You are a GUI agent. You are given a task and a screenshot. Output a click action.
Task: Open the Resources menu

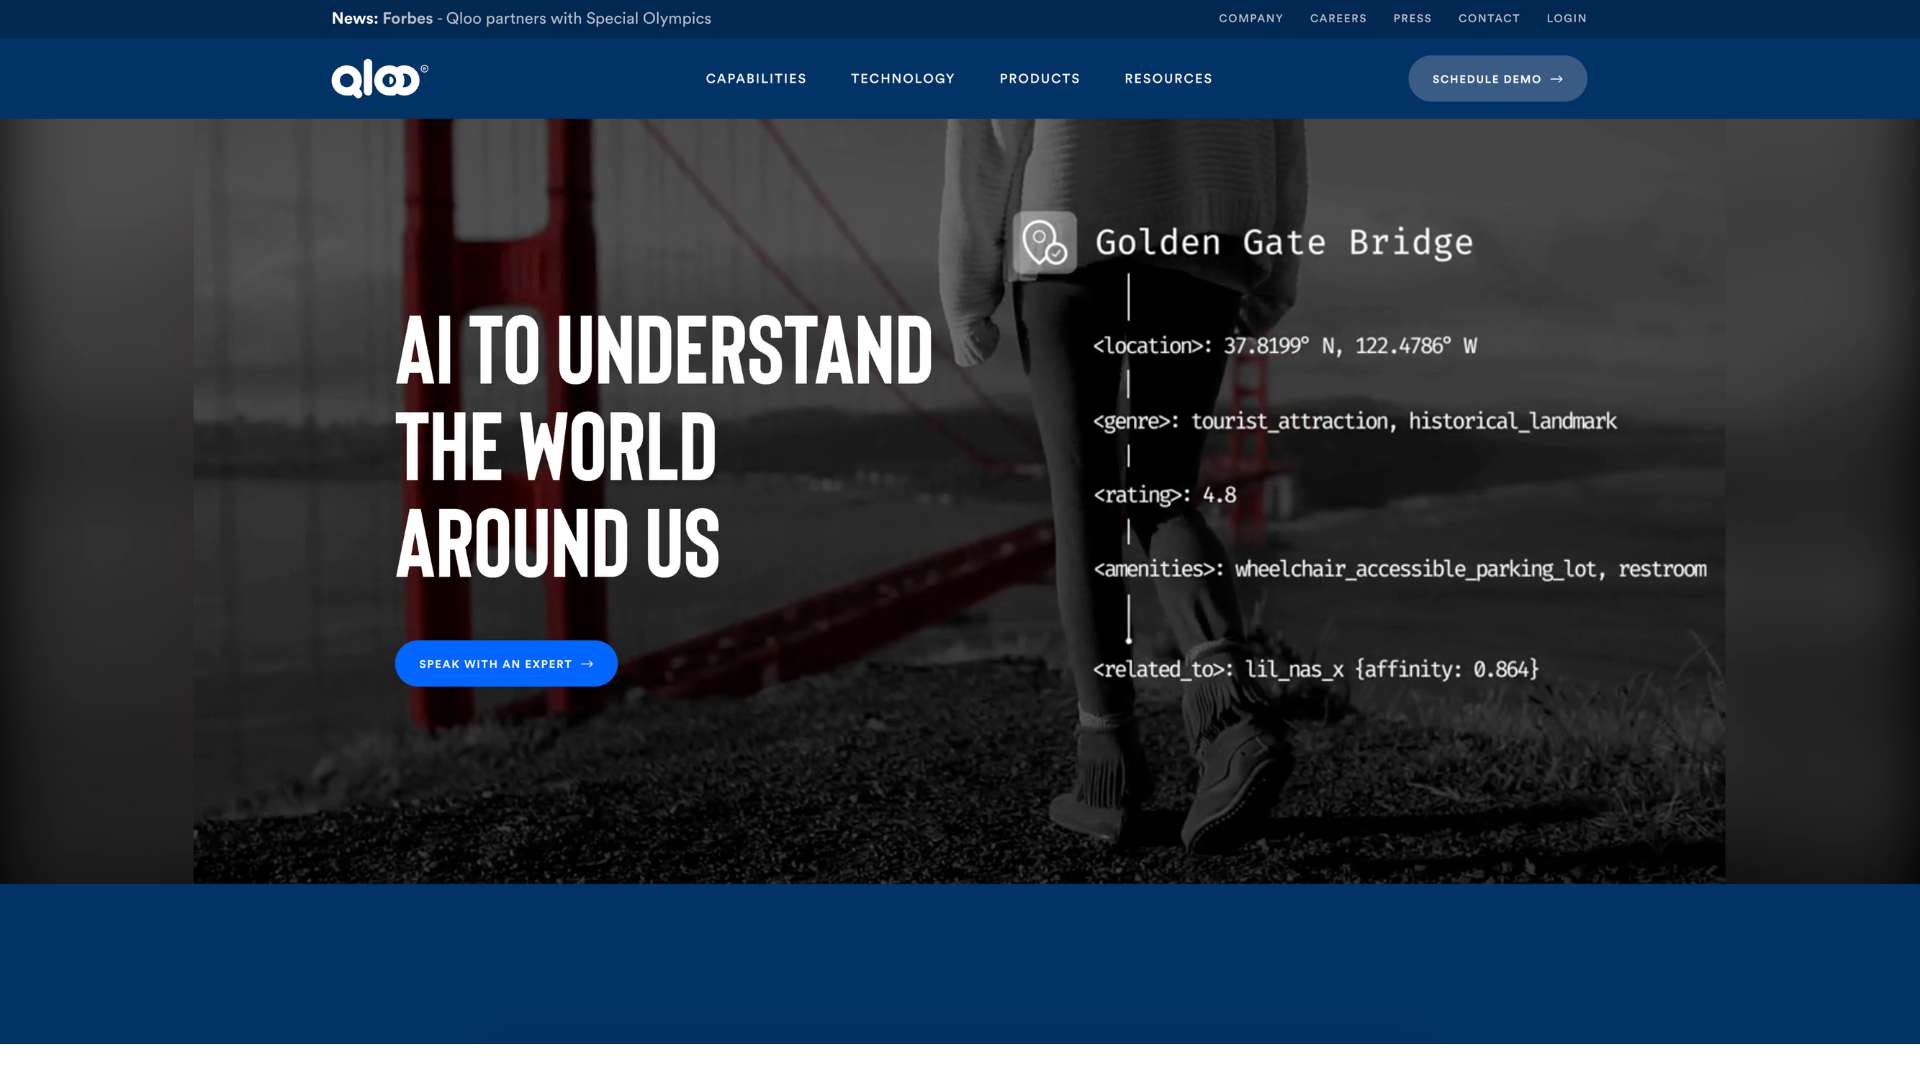tap(1168, 79)
